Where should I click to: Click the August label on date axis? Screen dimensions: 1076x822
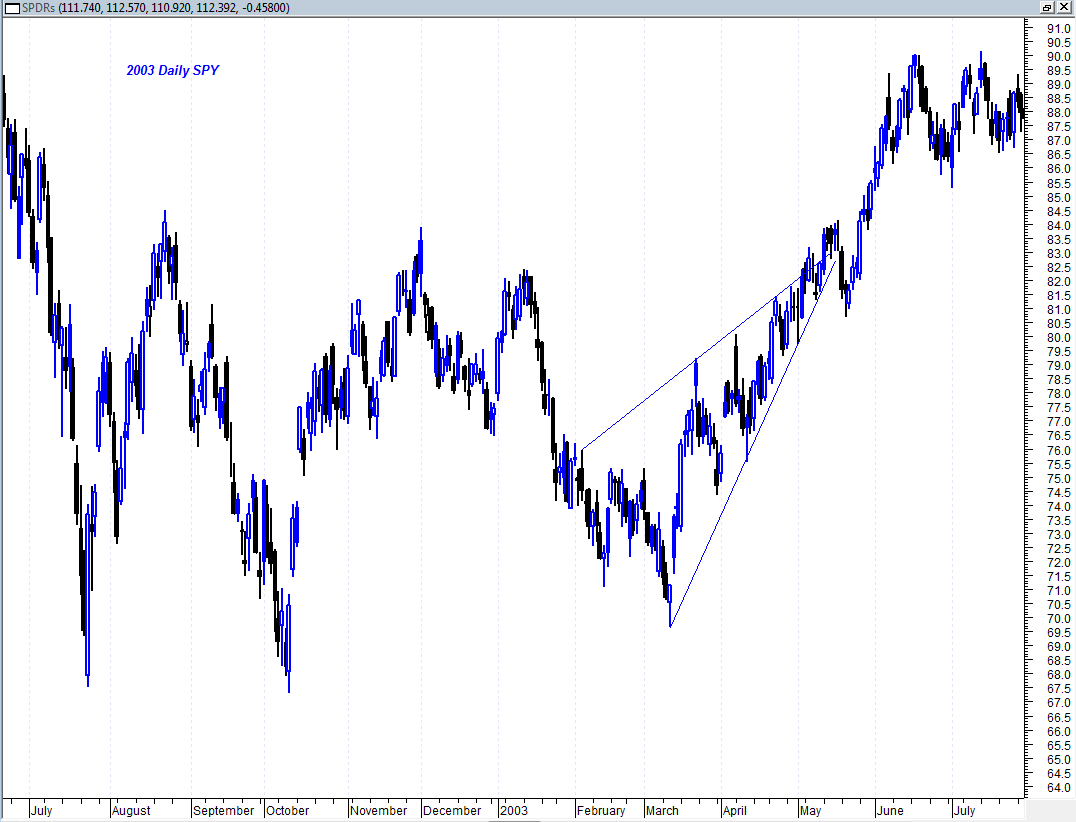pos(131,810)
